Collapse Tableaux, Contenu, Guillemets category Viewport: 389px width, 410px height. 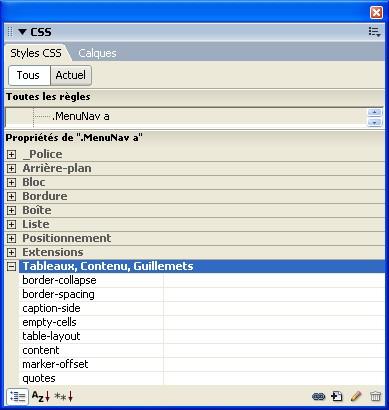click(11, 266)
